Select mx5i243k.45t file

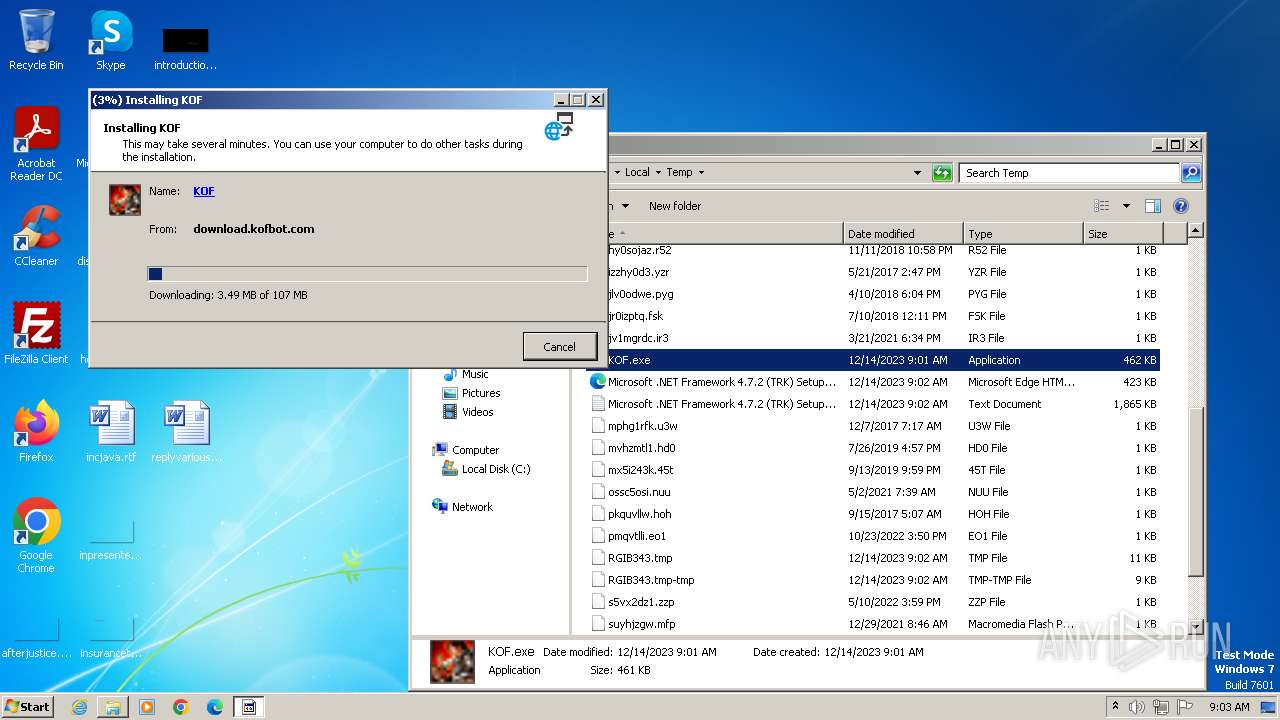[x=874, y=470]
